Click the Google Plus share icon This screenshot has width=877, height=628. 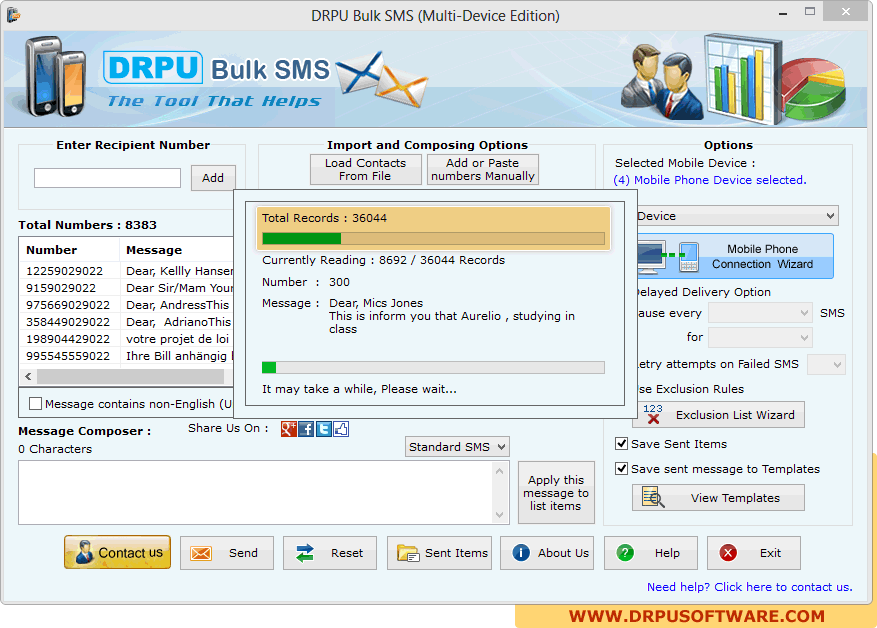pos(289,429)
